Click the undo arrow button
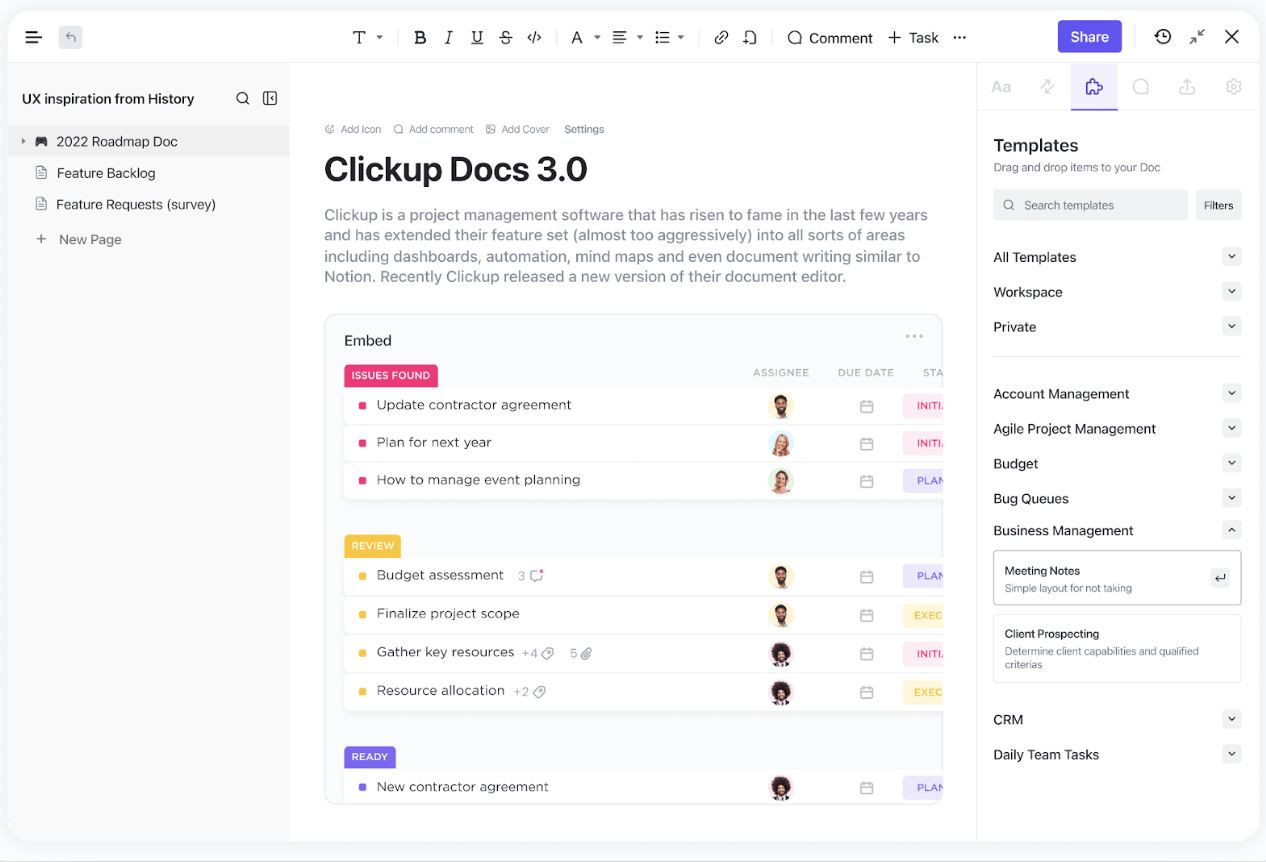 (70, 38)
